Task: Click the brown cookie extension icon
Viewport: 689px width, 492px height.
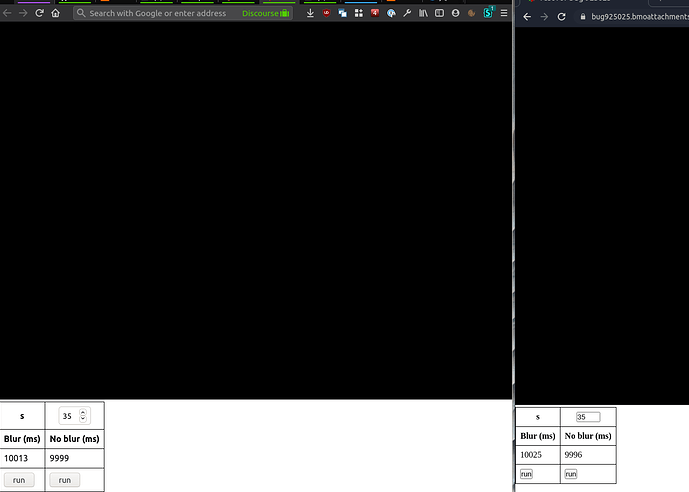Action: click(471, 13)
